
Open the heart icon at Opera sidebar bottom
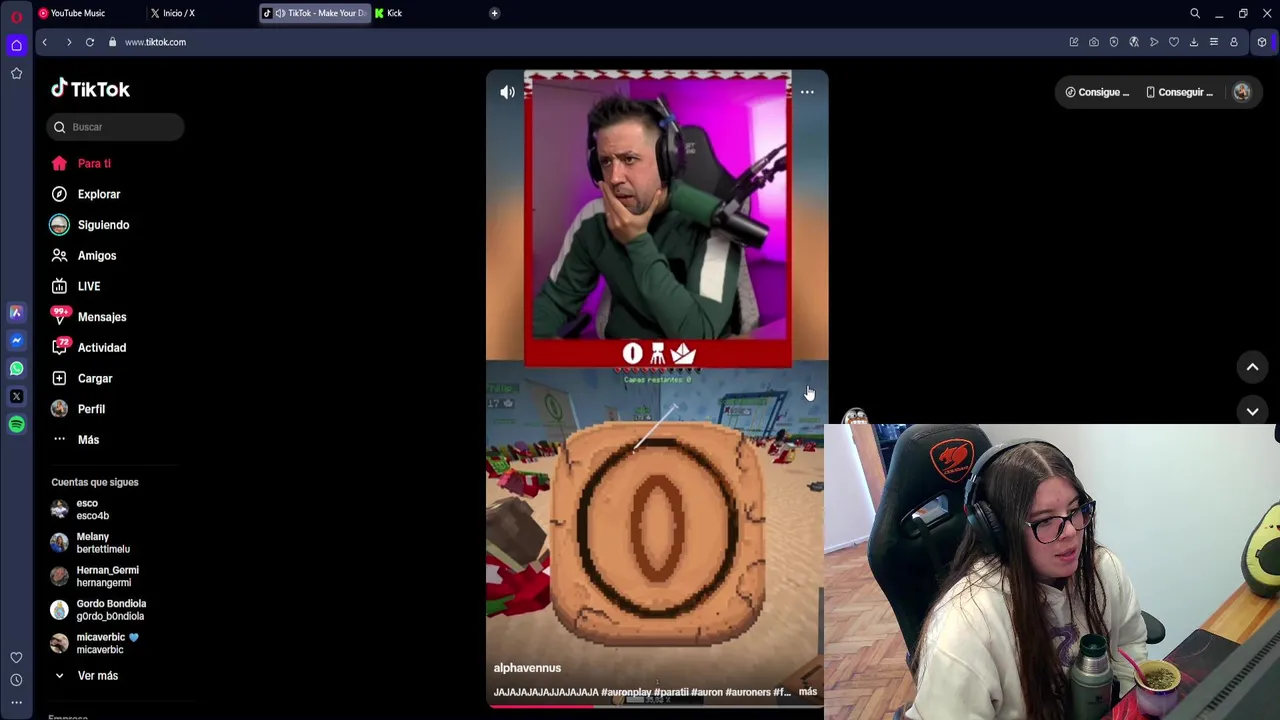click(x=16, y=658)
